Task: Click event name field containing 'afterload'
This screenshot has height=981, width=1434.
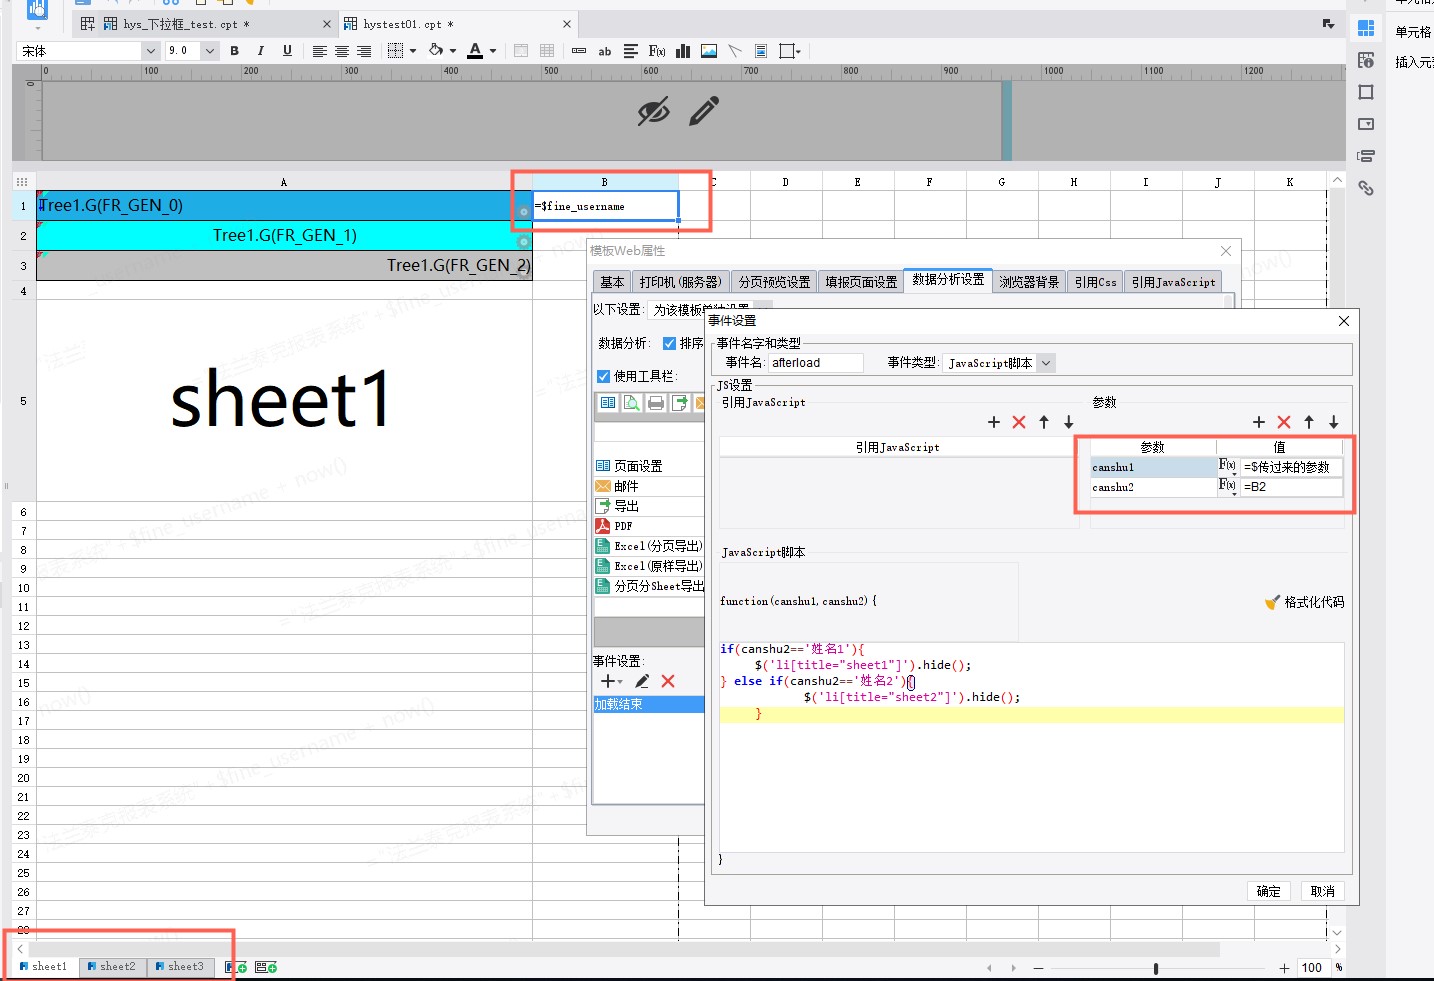Action: tap(816, 363)
